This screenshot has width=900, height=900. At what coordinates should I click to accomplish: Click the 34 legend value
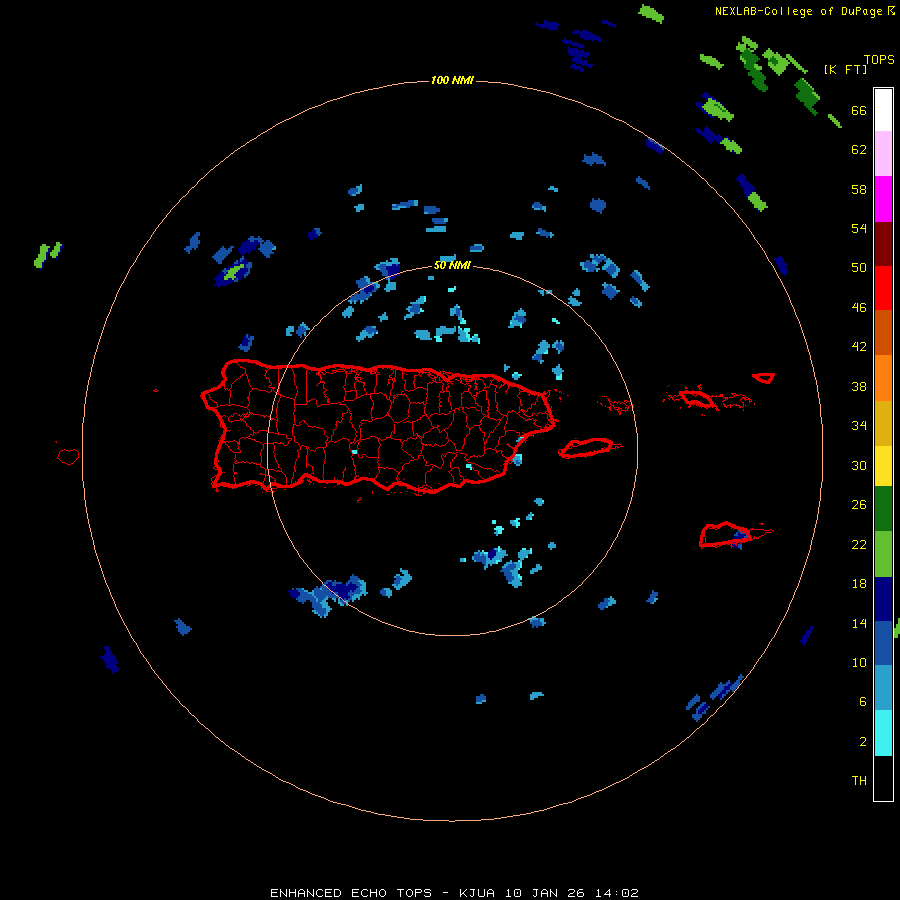pos(859,426)
